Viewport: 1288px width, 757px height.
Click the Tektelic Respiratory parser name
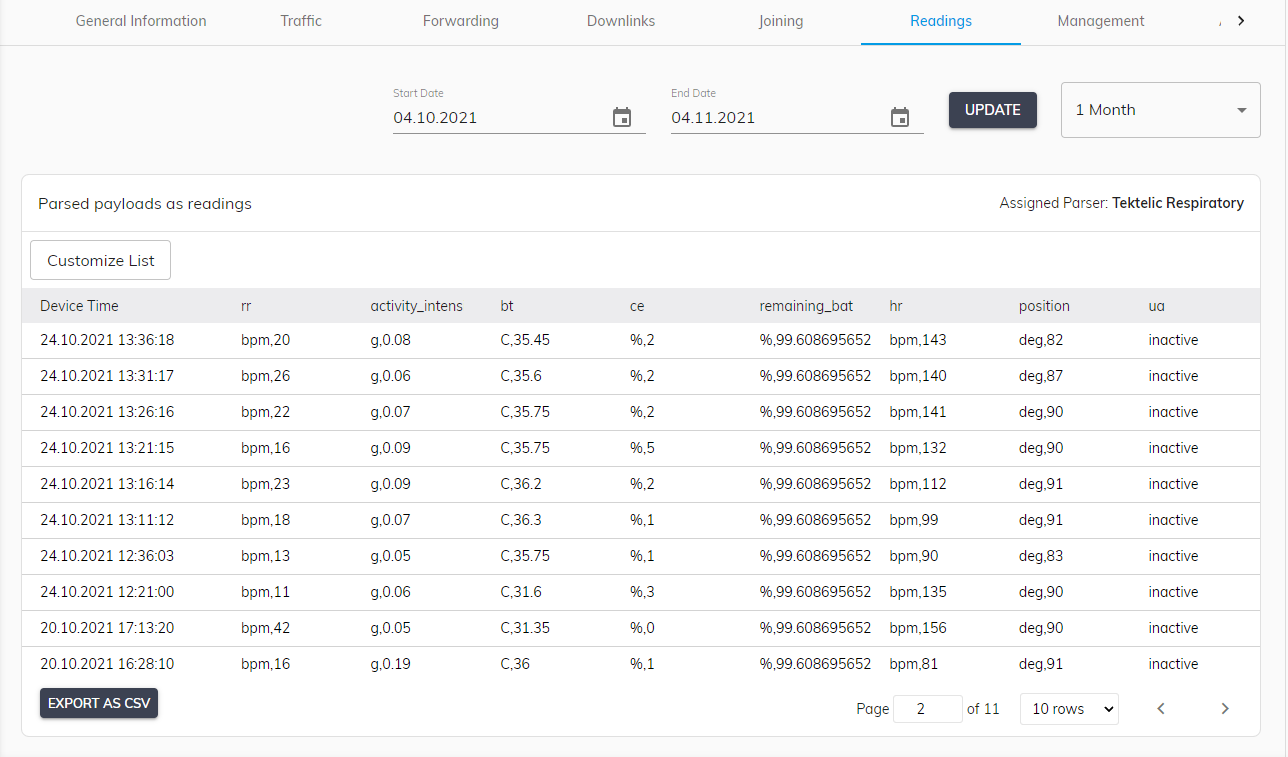(x=1178, y=203)
